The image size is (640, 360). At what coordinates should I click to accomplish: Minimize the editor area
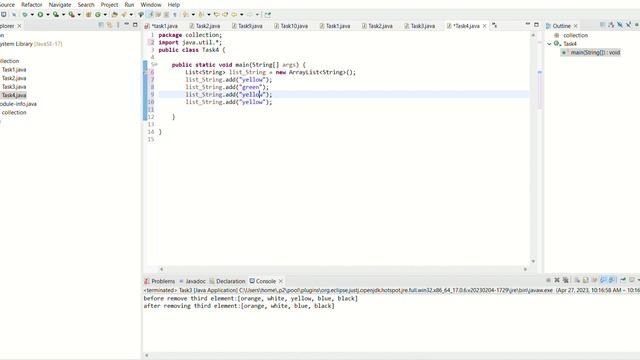point(527,24)
